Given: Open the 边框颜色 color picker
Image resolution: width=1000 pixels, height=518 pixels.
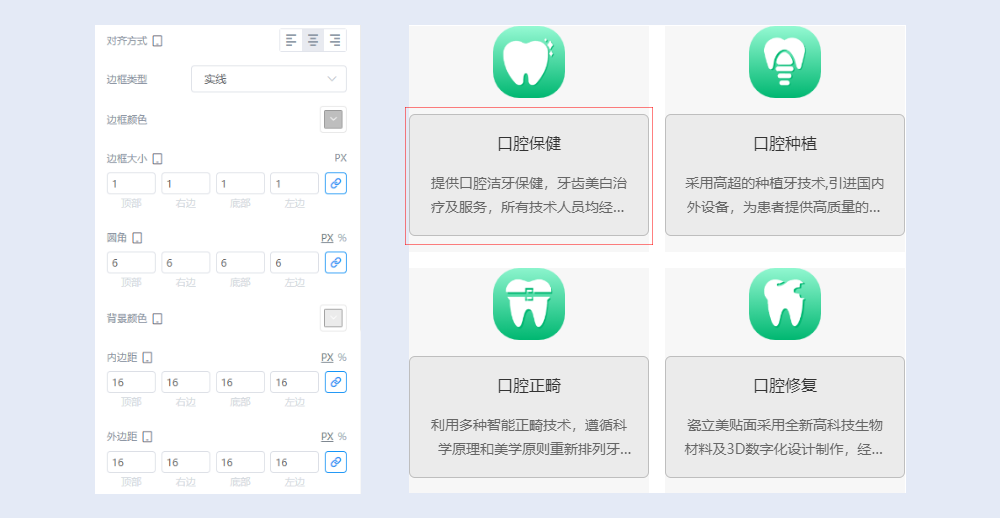Looking at the screenshot, I should [333, 119].
